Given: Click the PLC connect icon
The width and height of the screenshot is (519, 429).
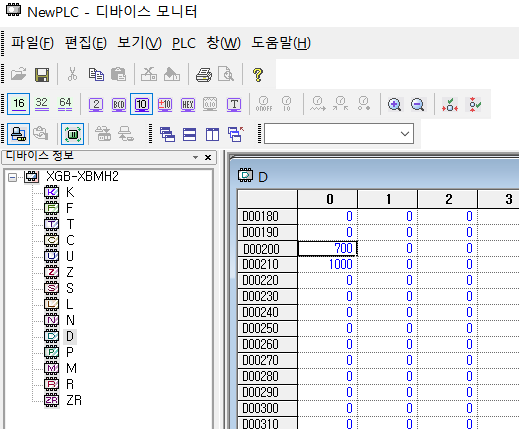Looking at the screenshot, I should tap(19, 134).
